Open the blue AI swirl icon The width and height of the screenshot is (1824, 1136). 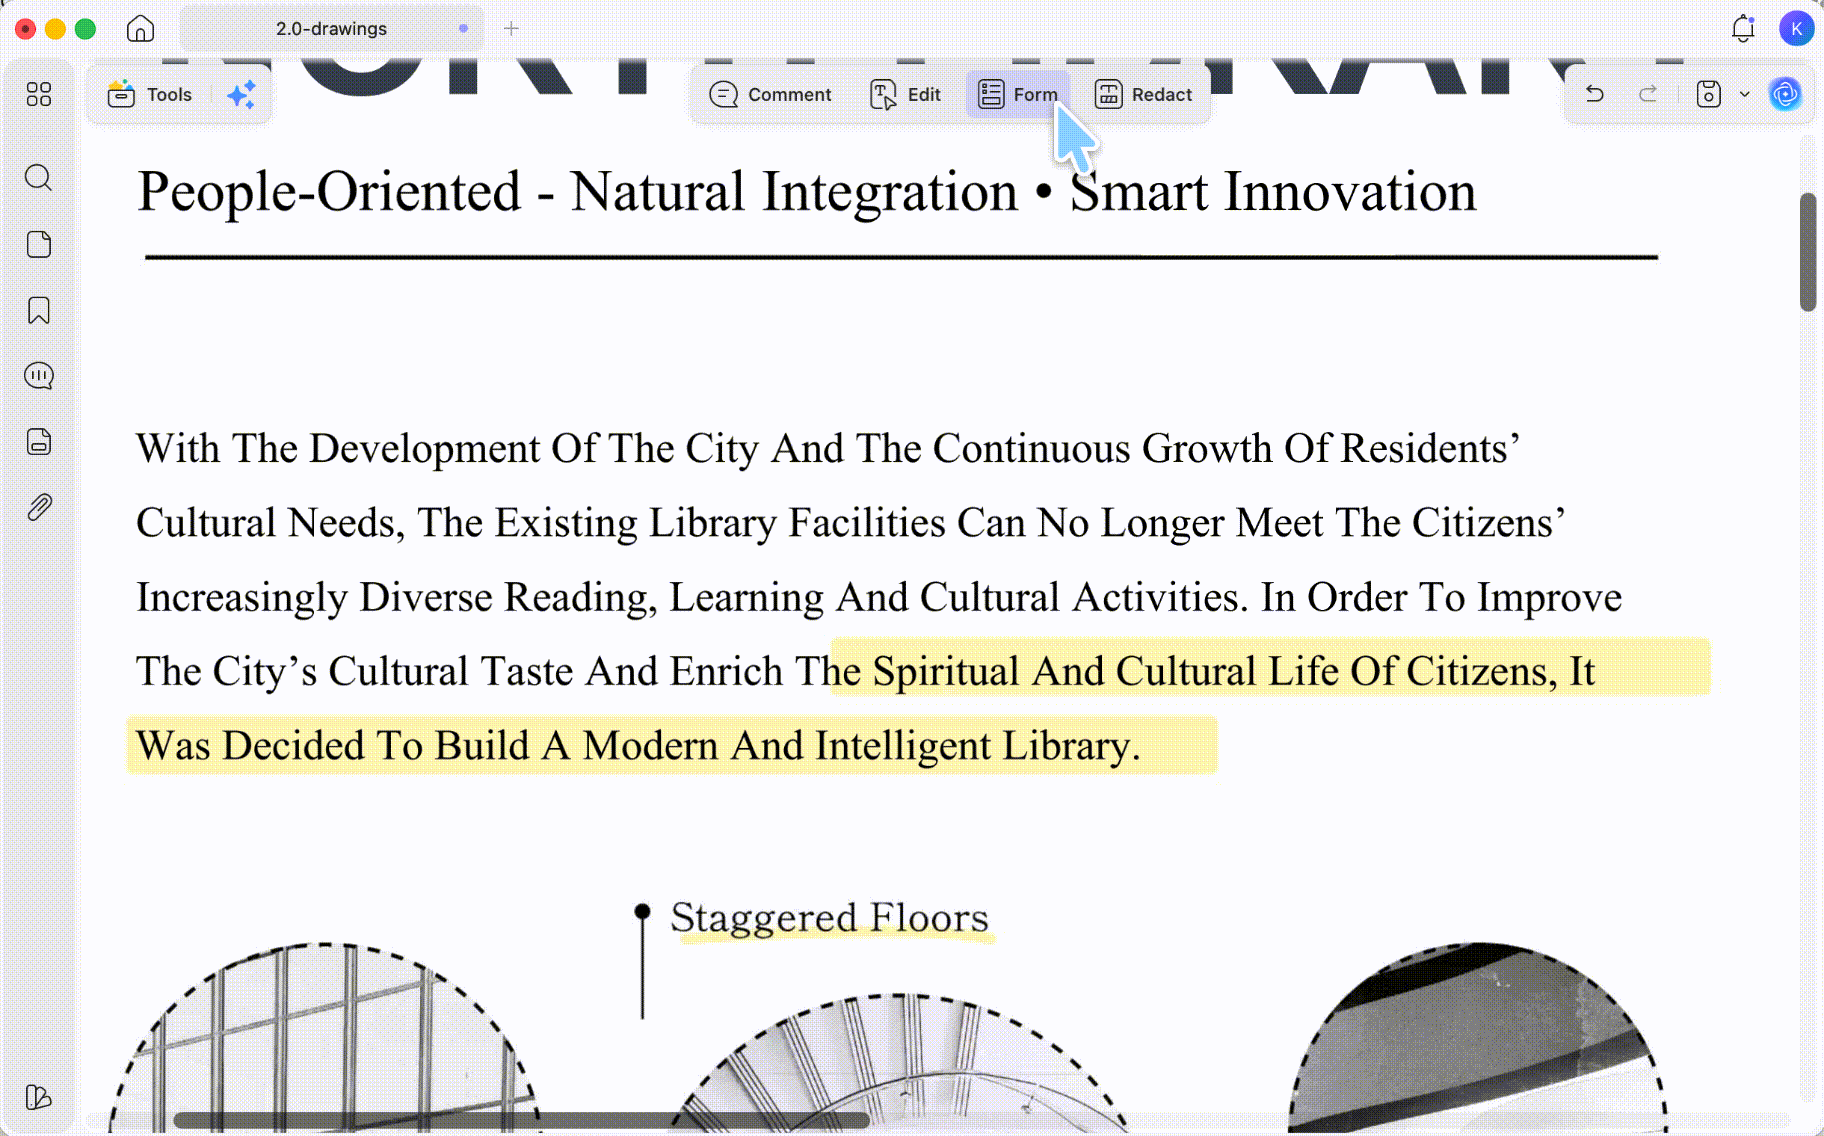[x=1785, y=94]
